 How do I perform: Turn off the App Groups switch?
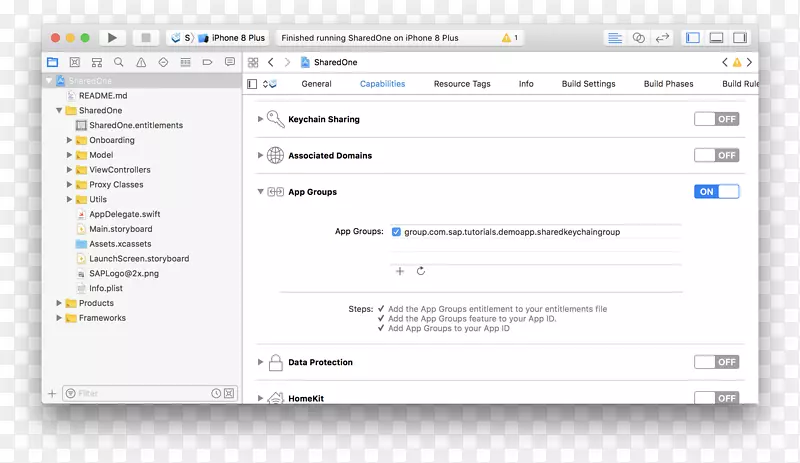coord(716,192)
